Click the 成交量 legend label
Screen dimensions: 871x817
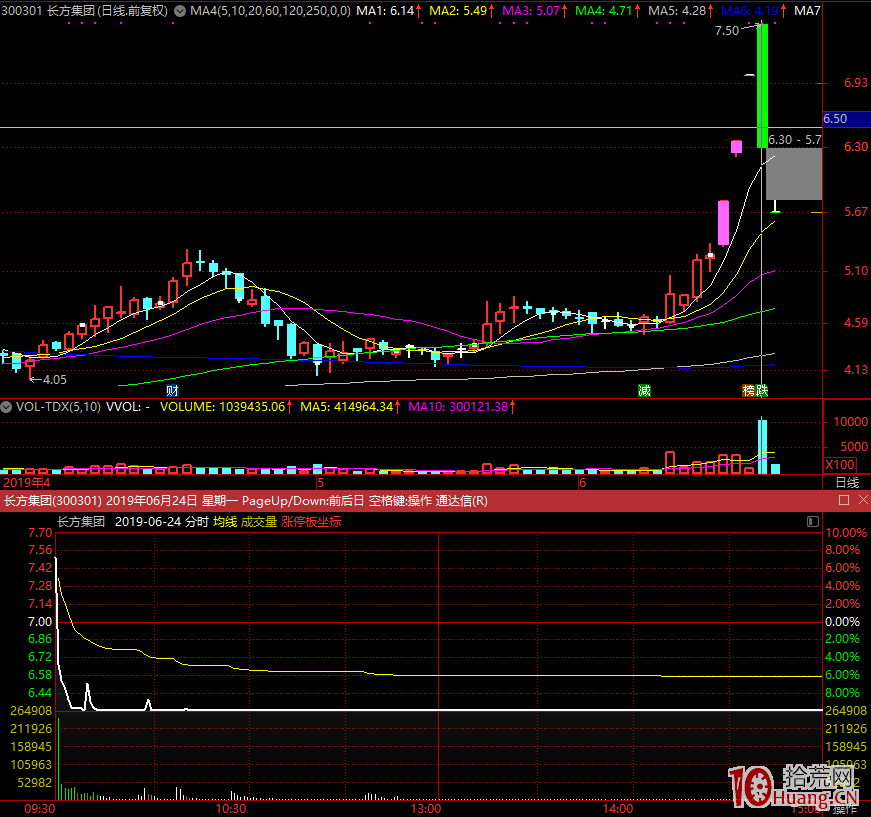259,522
